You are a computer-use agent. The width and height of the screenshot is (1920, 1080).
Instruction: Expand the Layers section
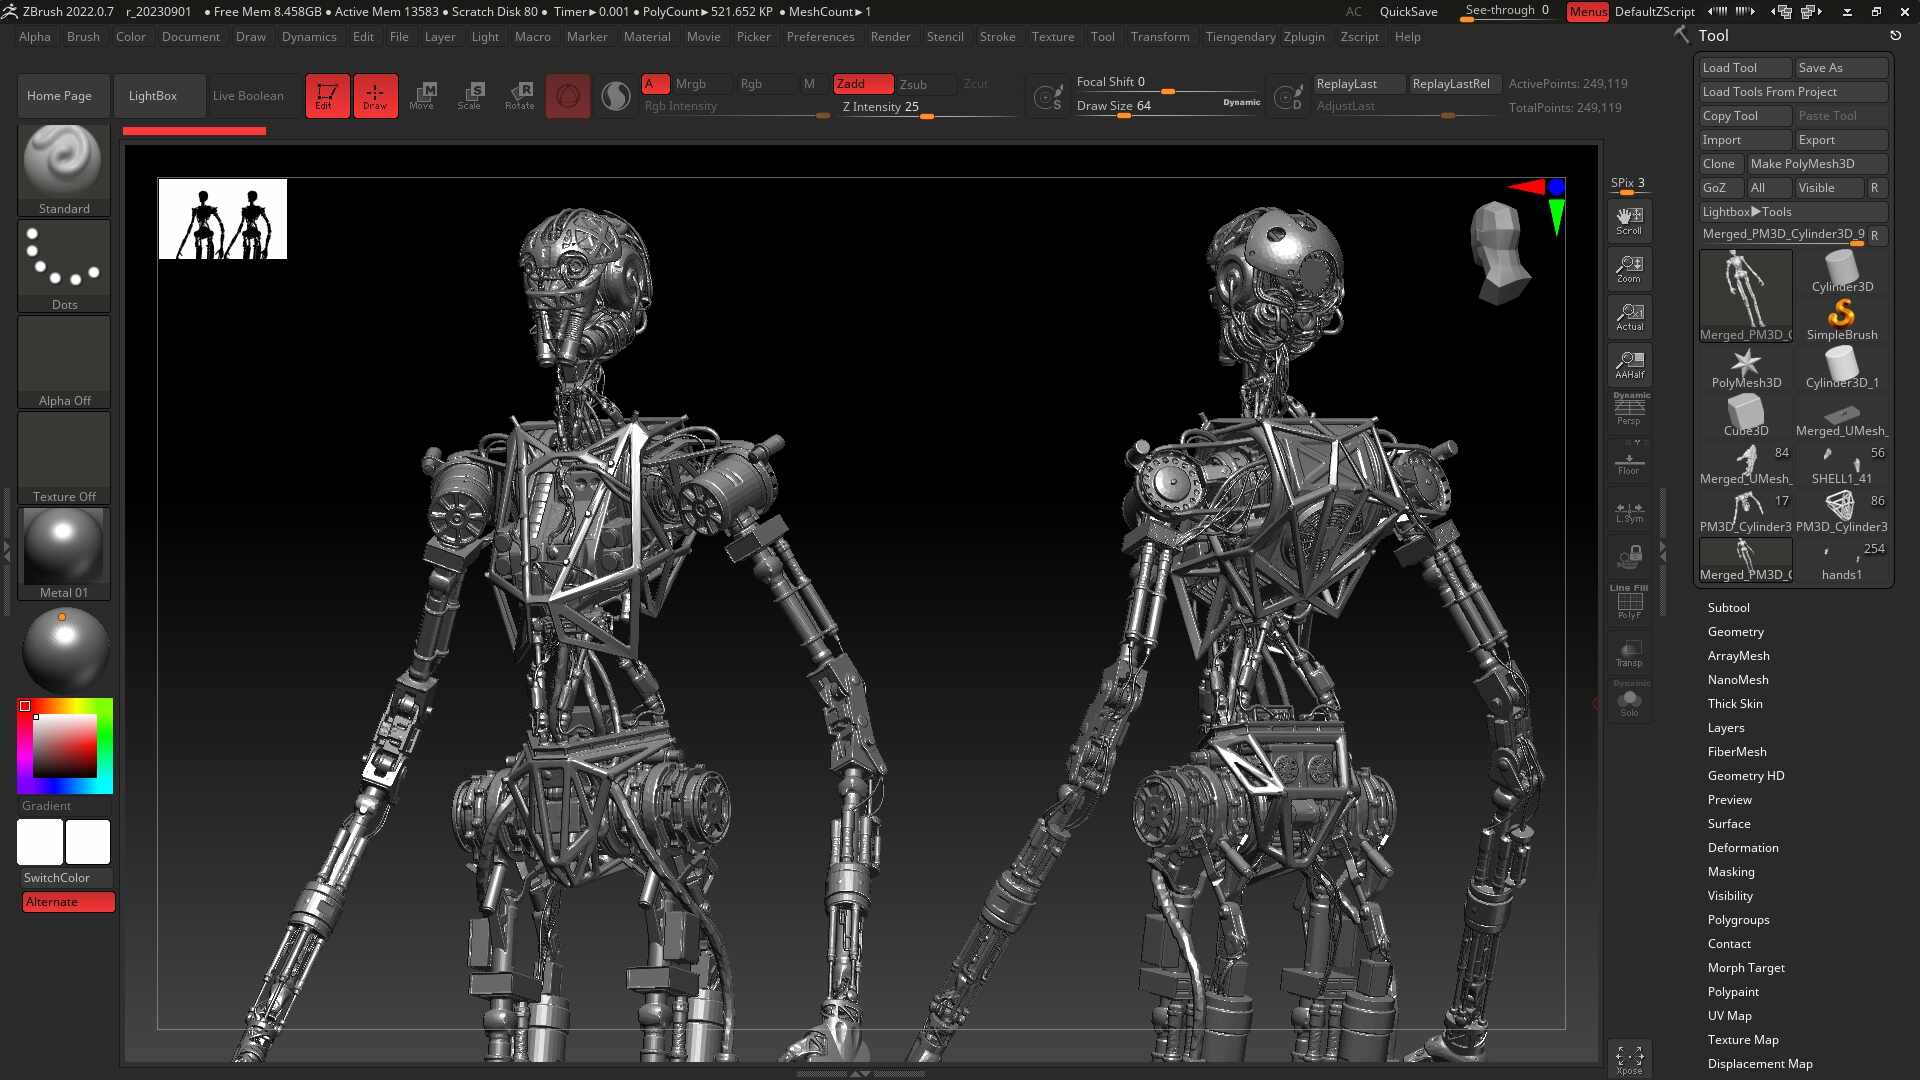point(1725,728)
